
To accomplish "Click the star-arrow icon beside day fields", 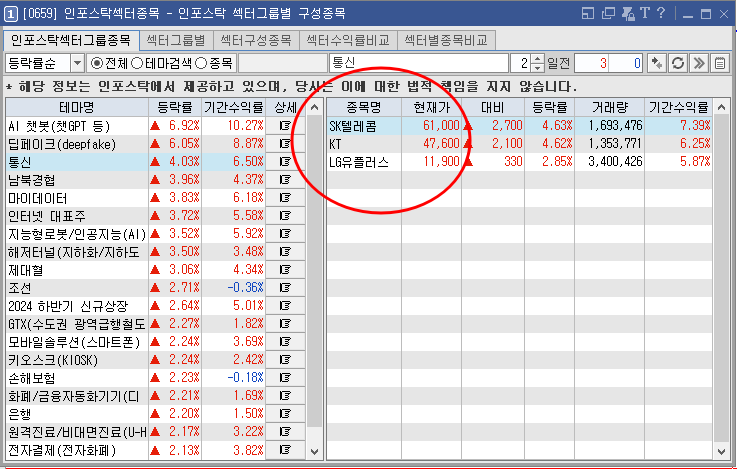I will [x=657, y=63].
